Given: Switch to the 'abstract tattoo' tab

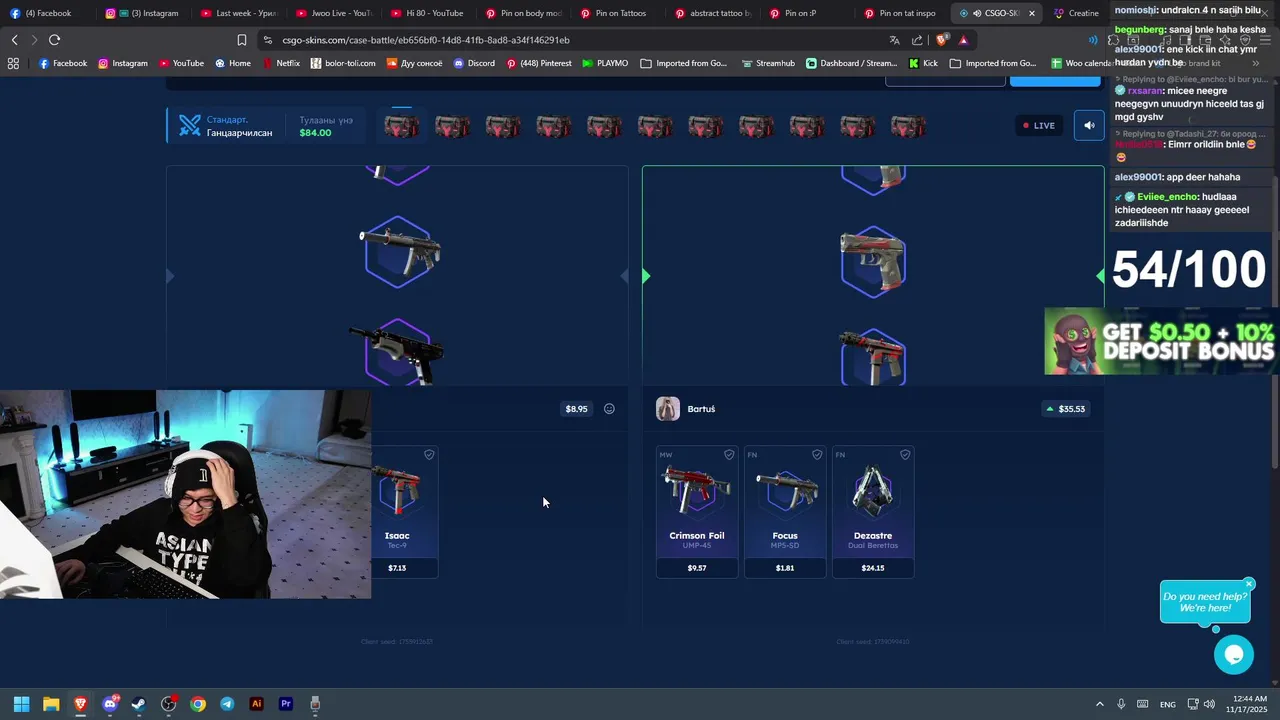Looking at the screenshot, I should pos(713,13).
